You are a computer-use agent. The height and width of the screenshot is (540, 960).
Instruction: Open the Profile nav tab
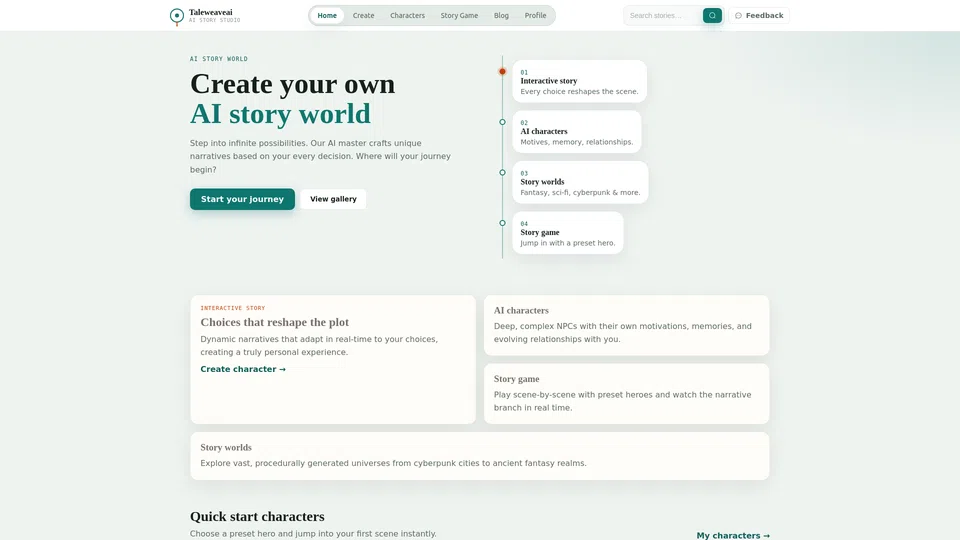pyautogui.click(x=535, y=15)
